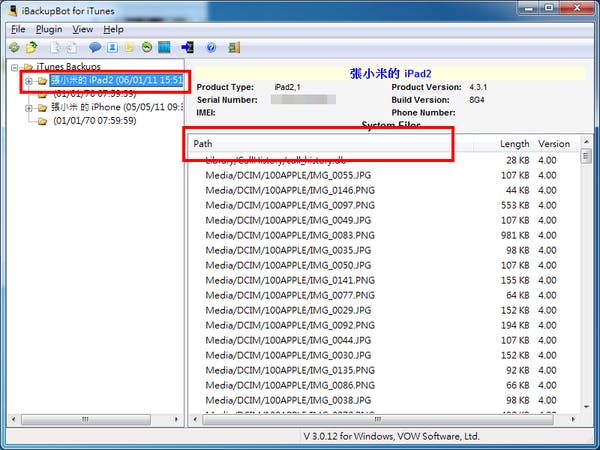The width and height of the screenshot is (600, 450).
Task: Select the iPhone (05/05/11) backup entry
Action: (x=117, y=107)
